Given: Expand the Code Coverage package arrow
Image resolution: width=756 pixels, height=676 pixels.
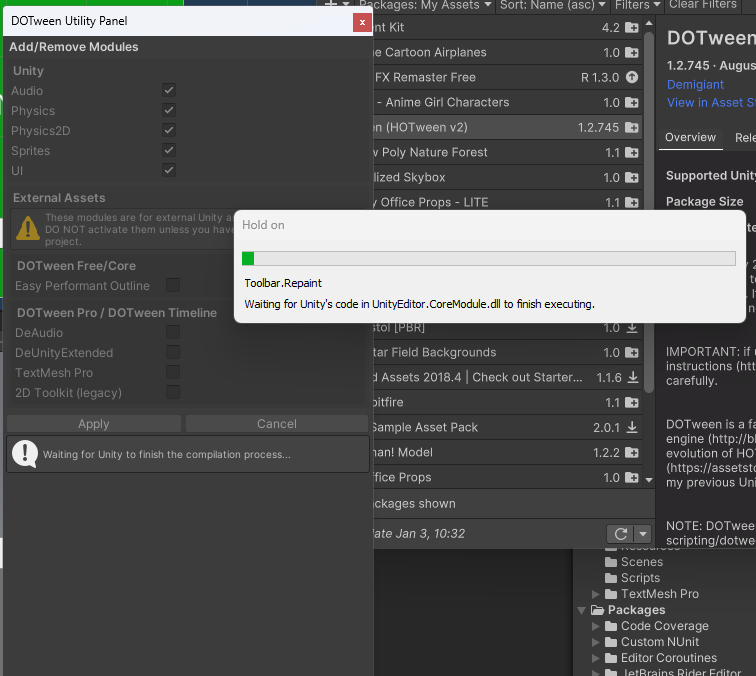Looking at the screenshot, I should 596,626.
